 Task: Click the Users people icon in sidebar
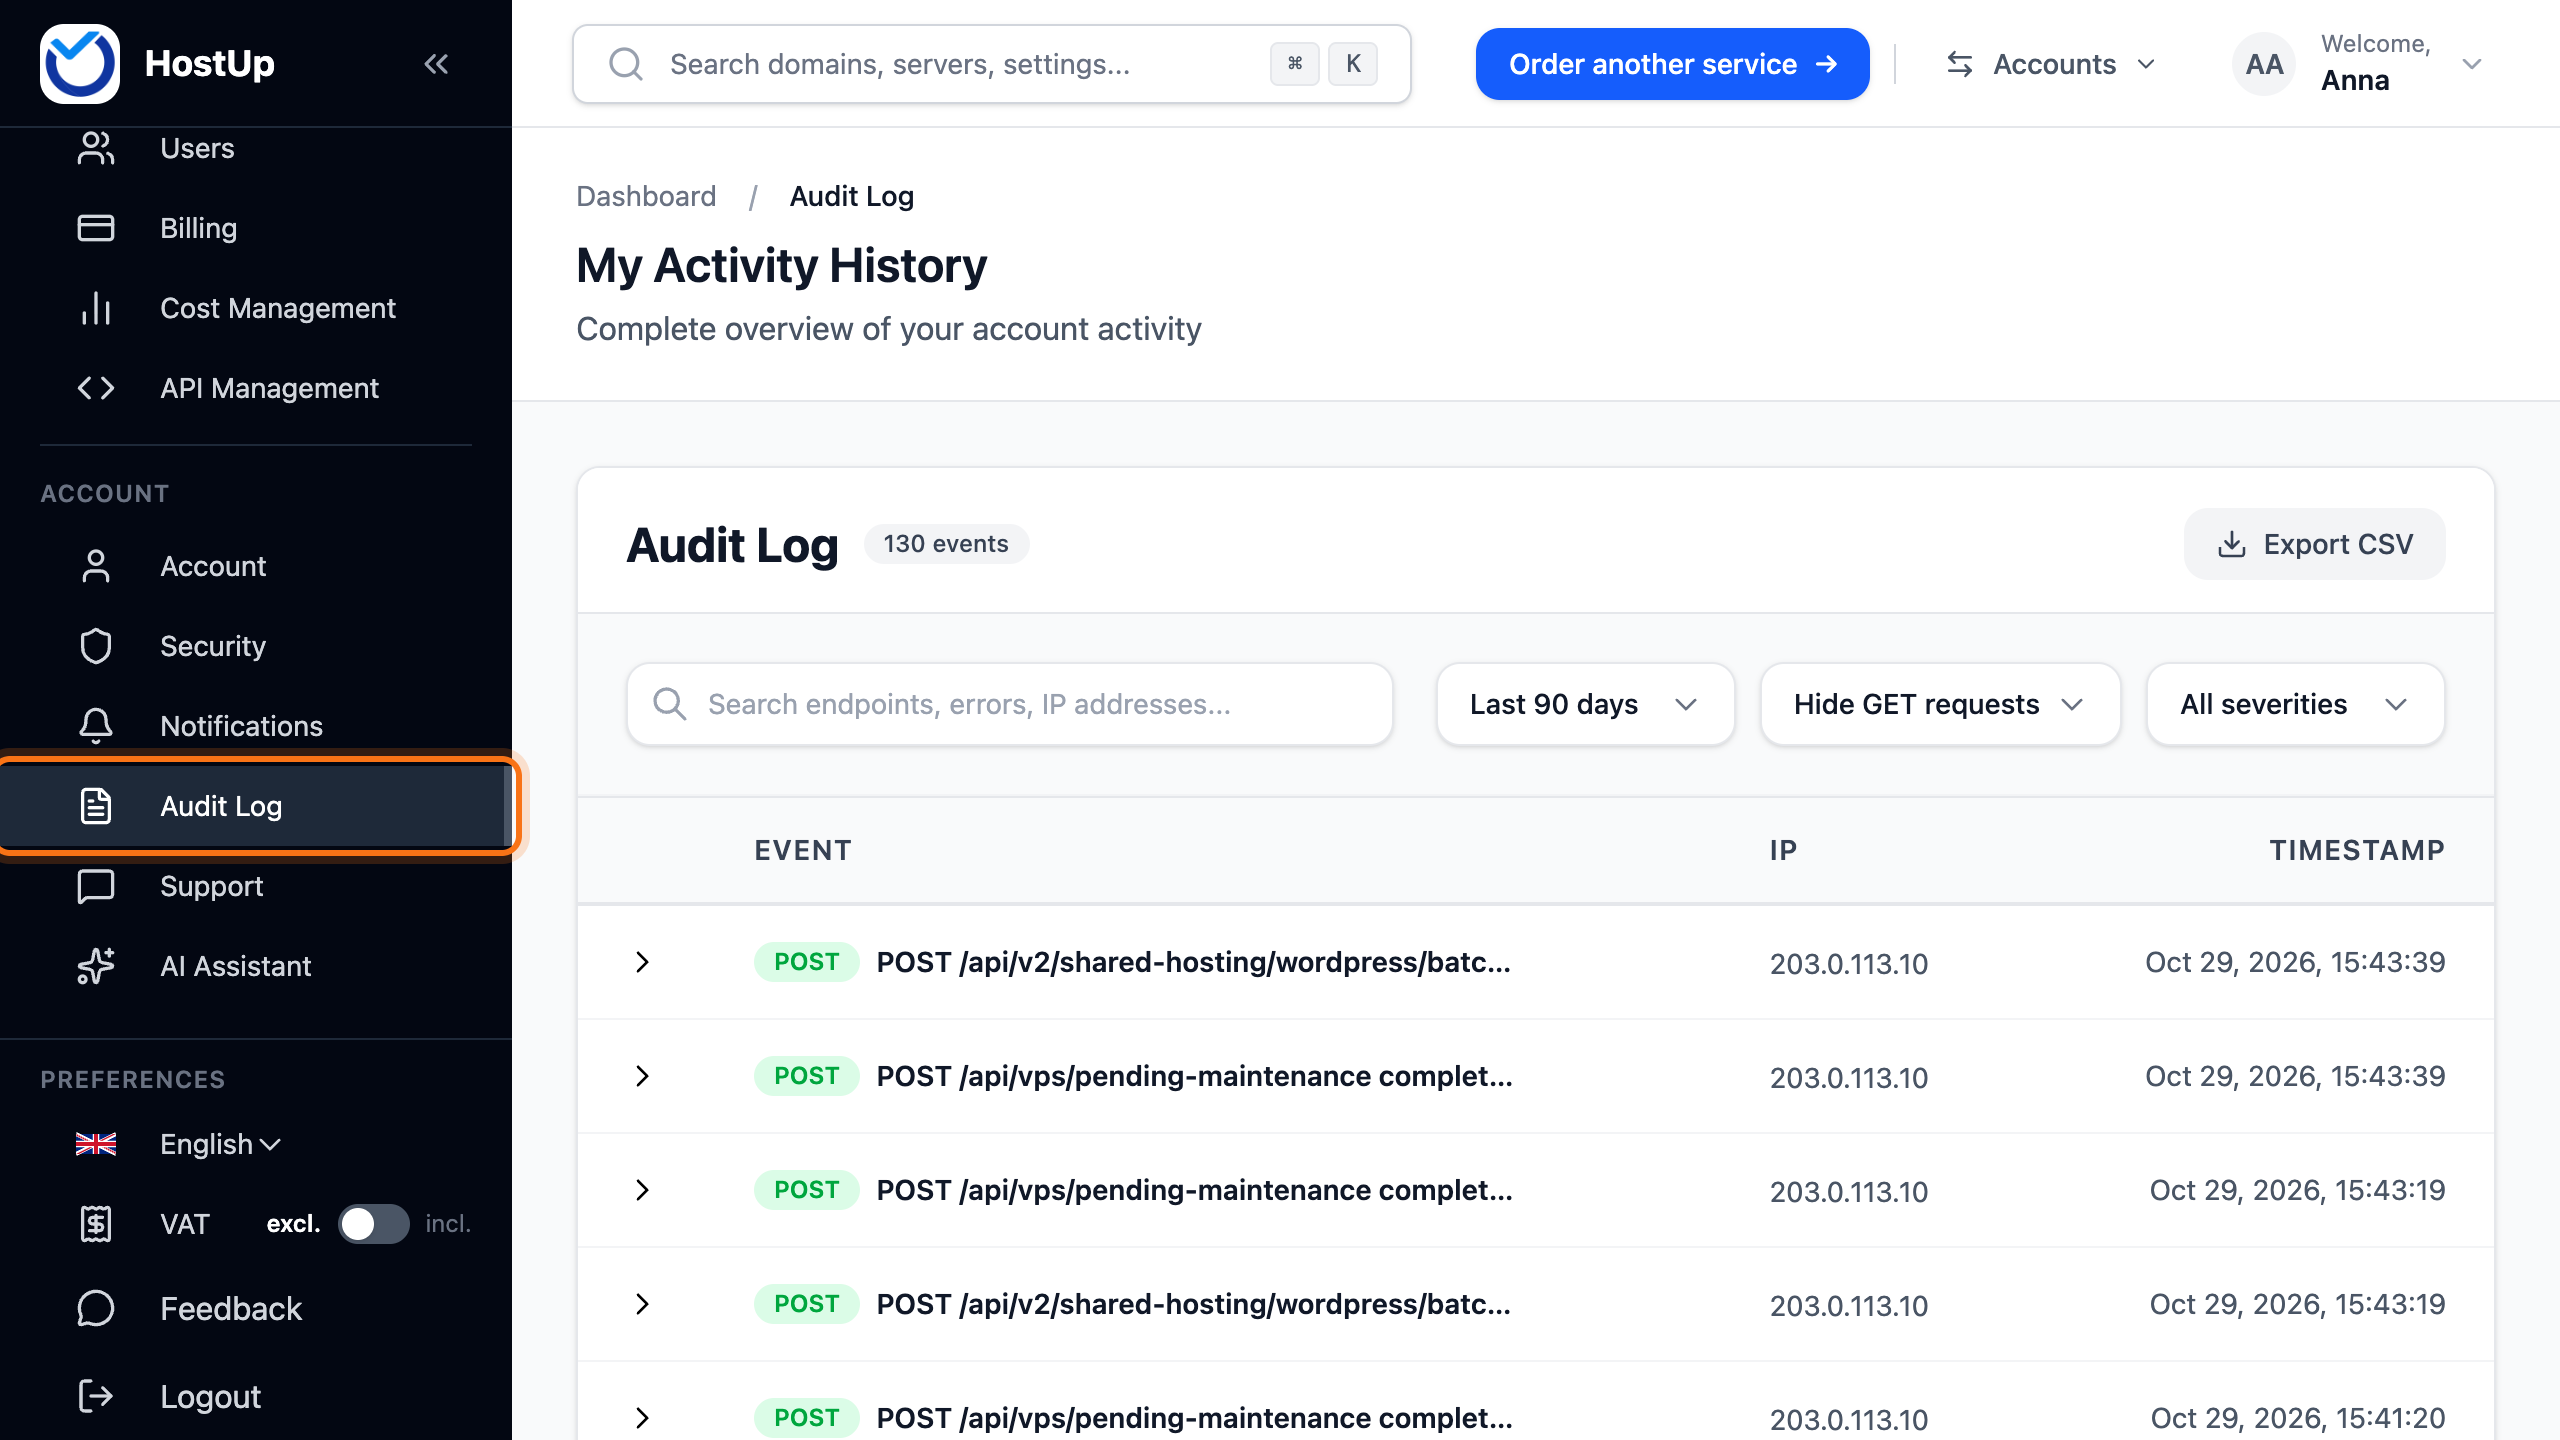tap(96, 148)
